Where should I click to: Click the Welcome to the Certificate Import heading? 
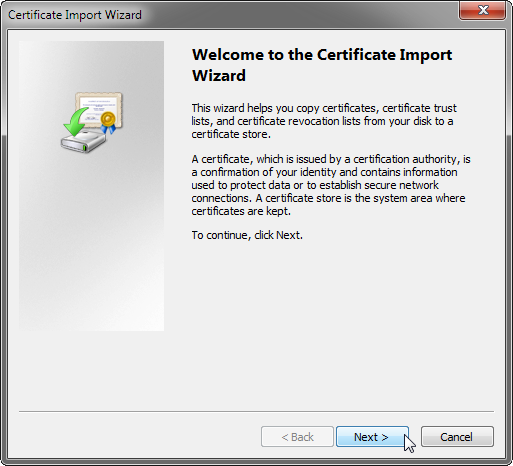click(322, 55)
